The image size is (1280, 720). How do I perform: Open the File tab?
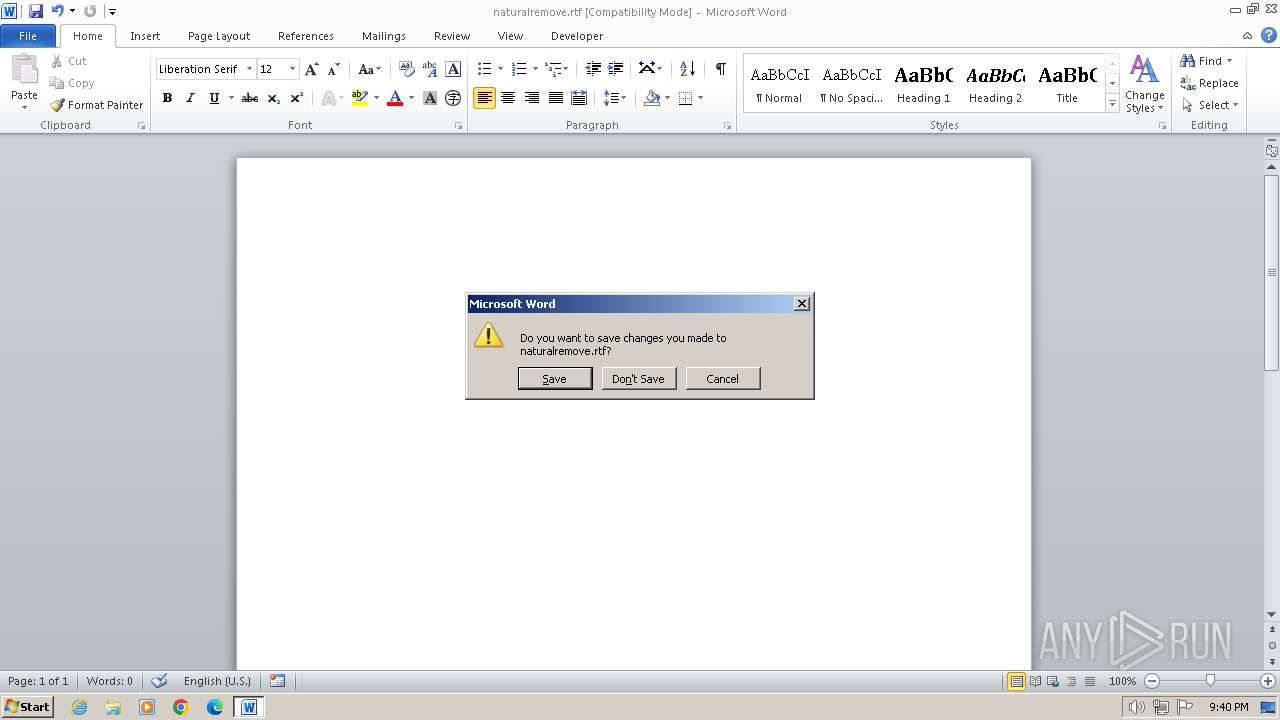(28, 36)
